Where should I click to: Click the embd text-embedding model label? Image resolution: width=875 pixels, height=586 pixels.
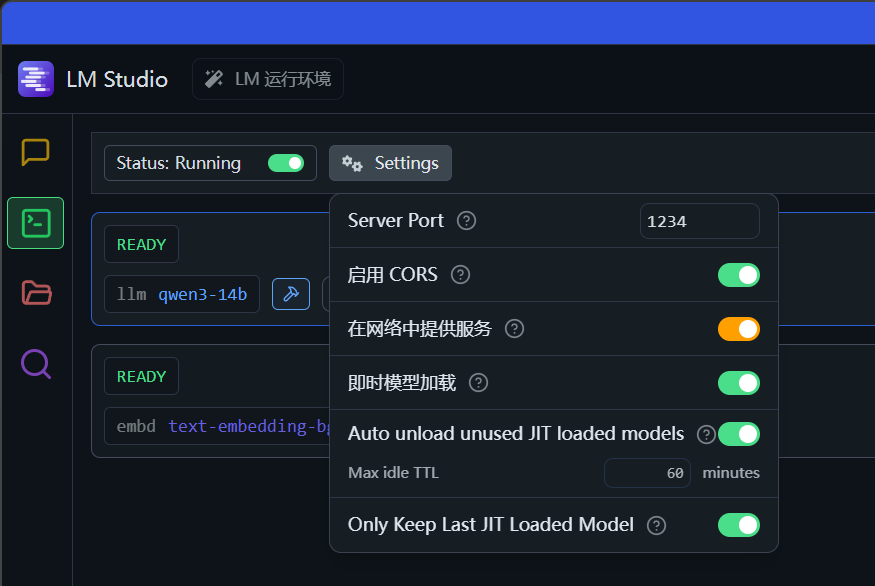click(x=218, y=426)
